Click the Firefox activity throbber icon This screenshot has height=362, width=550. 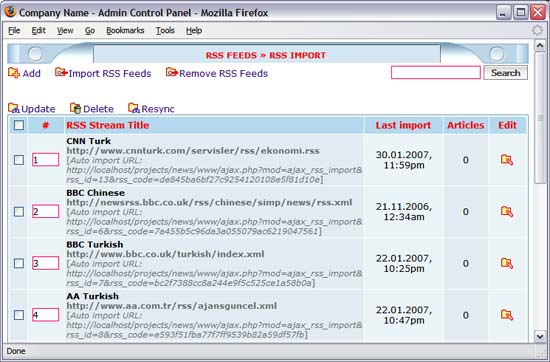(x=537, y=31)
